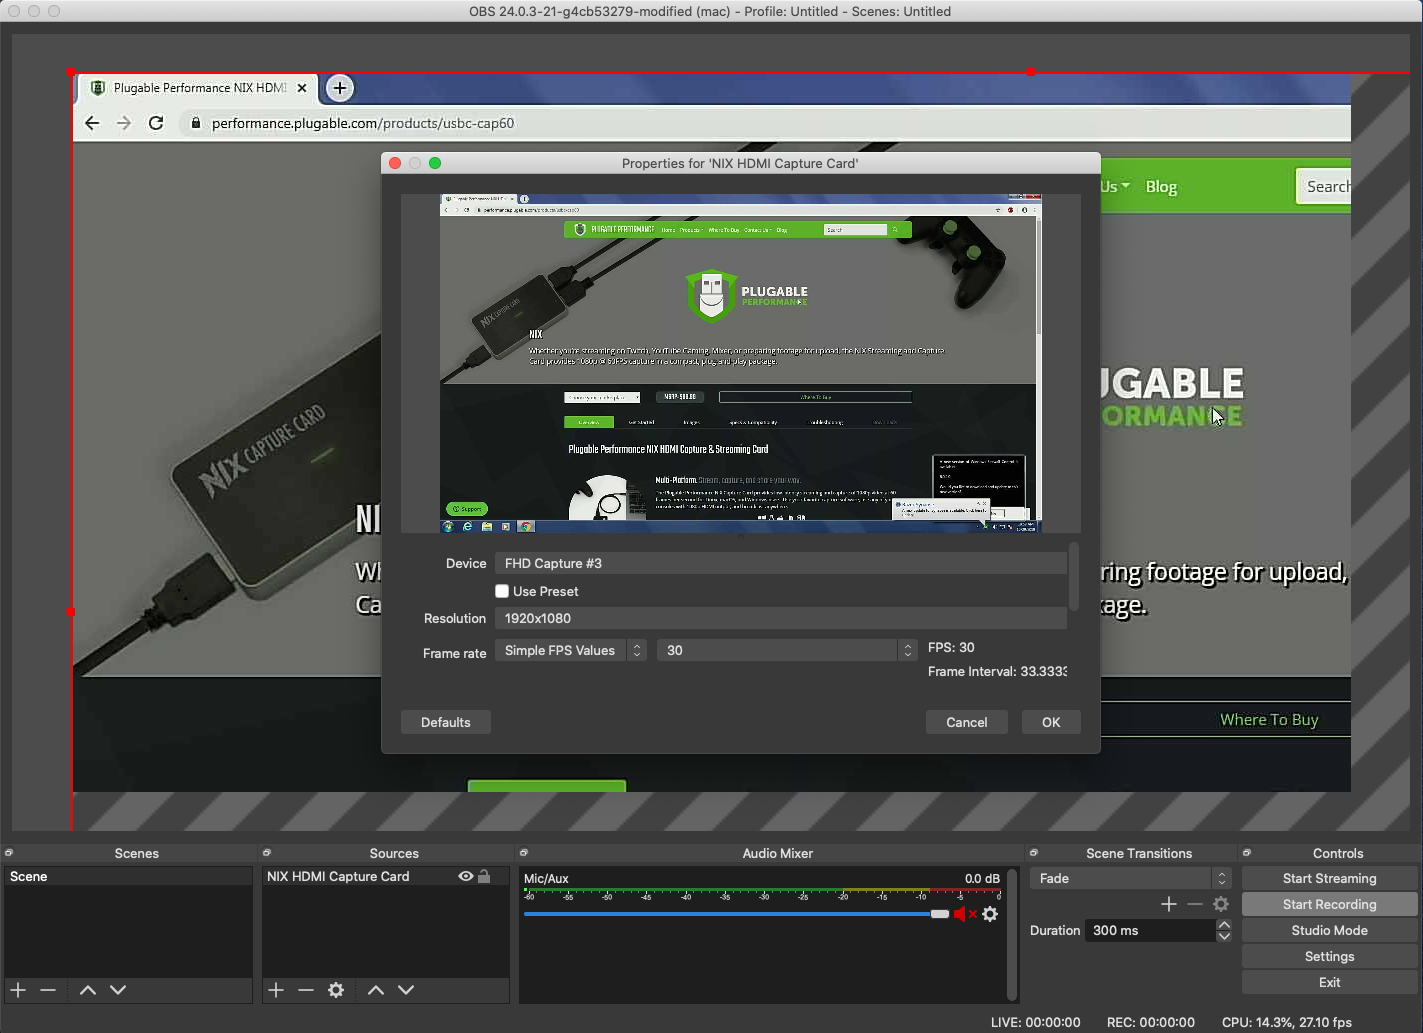This screenshot has width=1423, height=1033.
Task: Pop out the Audio Mixer dock icon
Action: [x=524, y=853]
